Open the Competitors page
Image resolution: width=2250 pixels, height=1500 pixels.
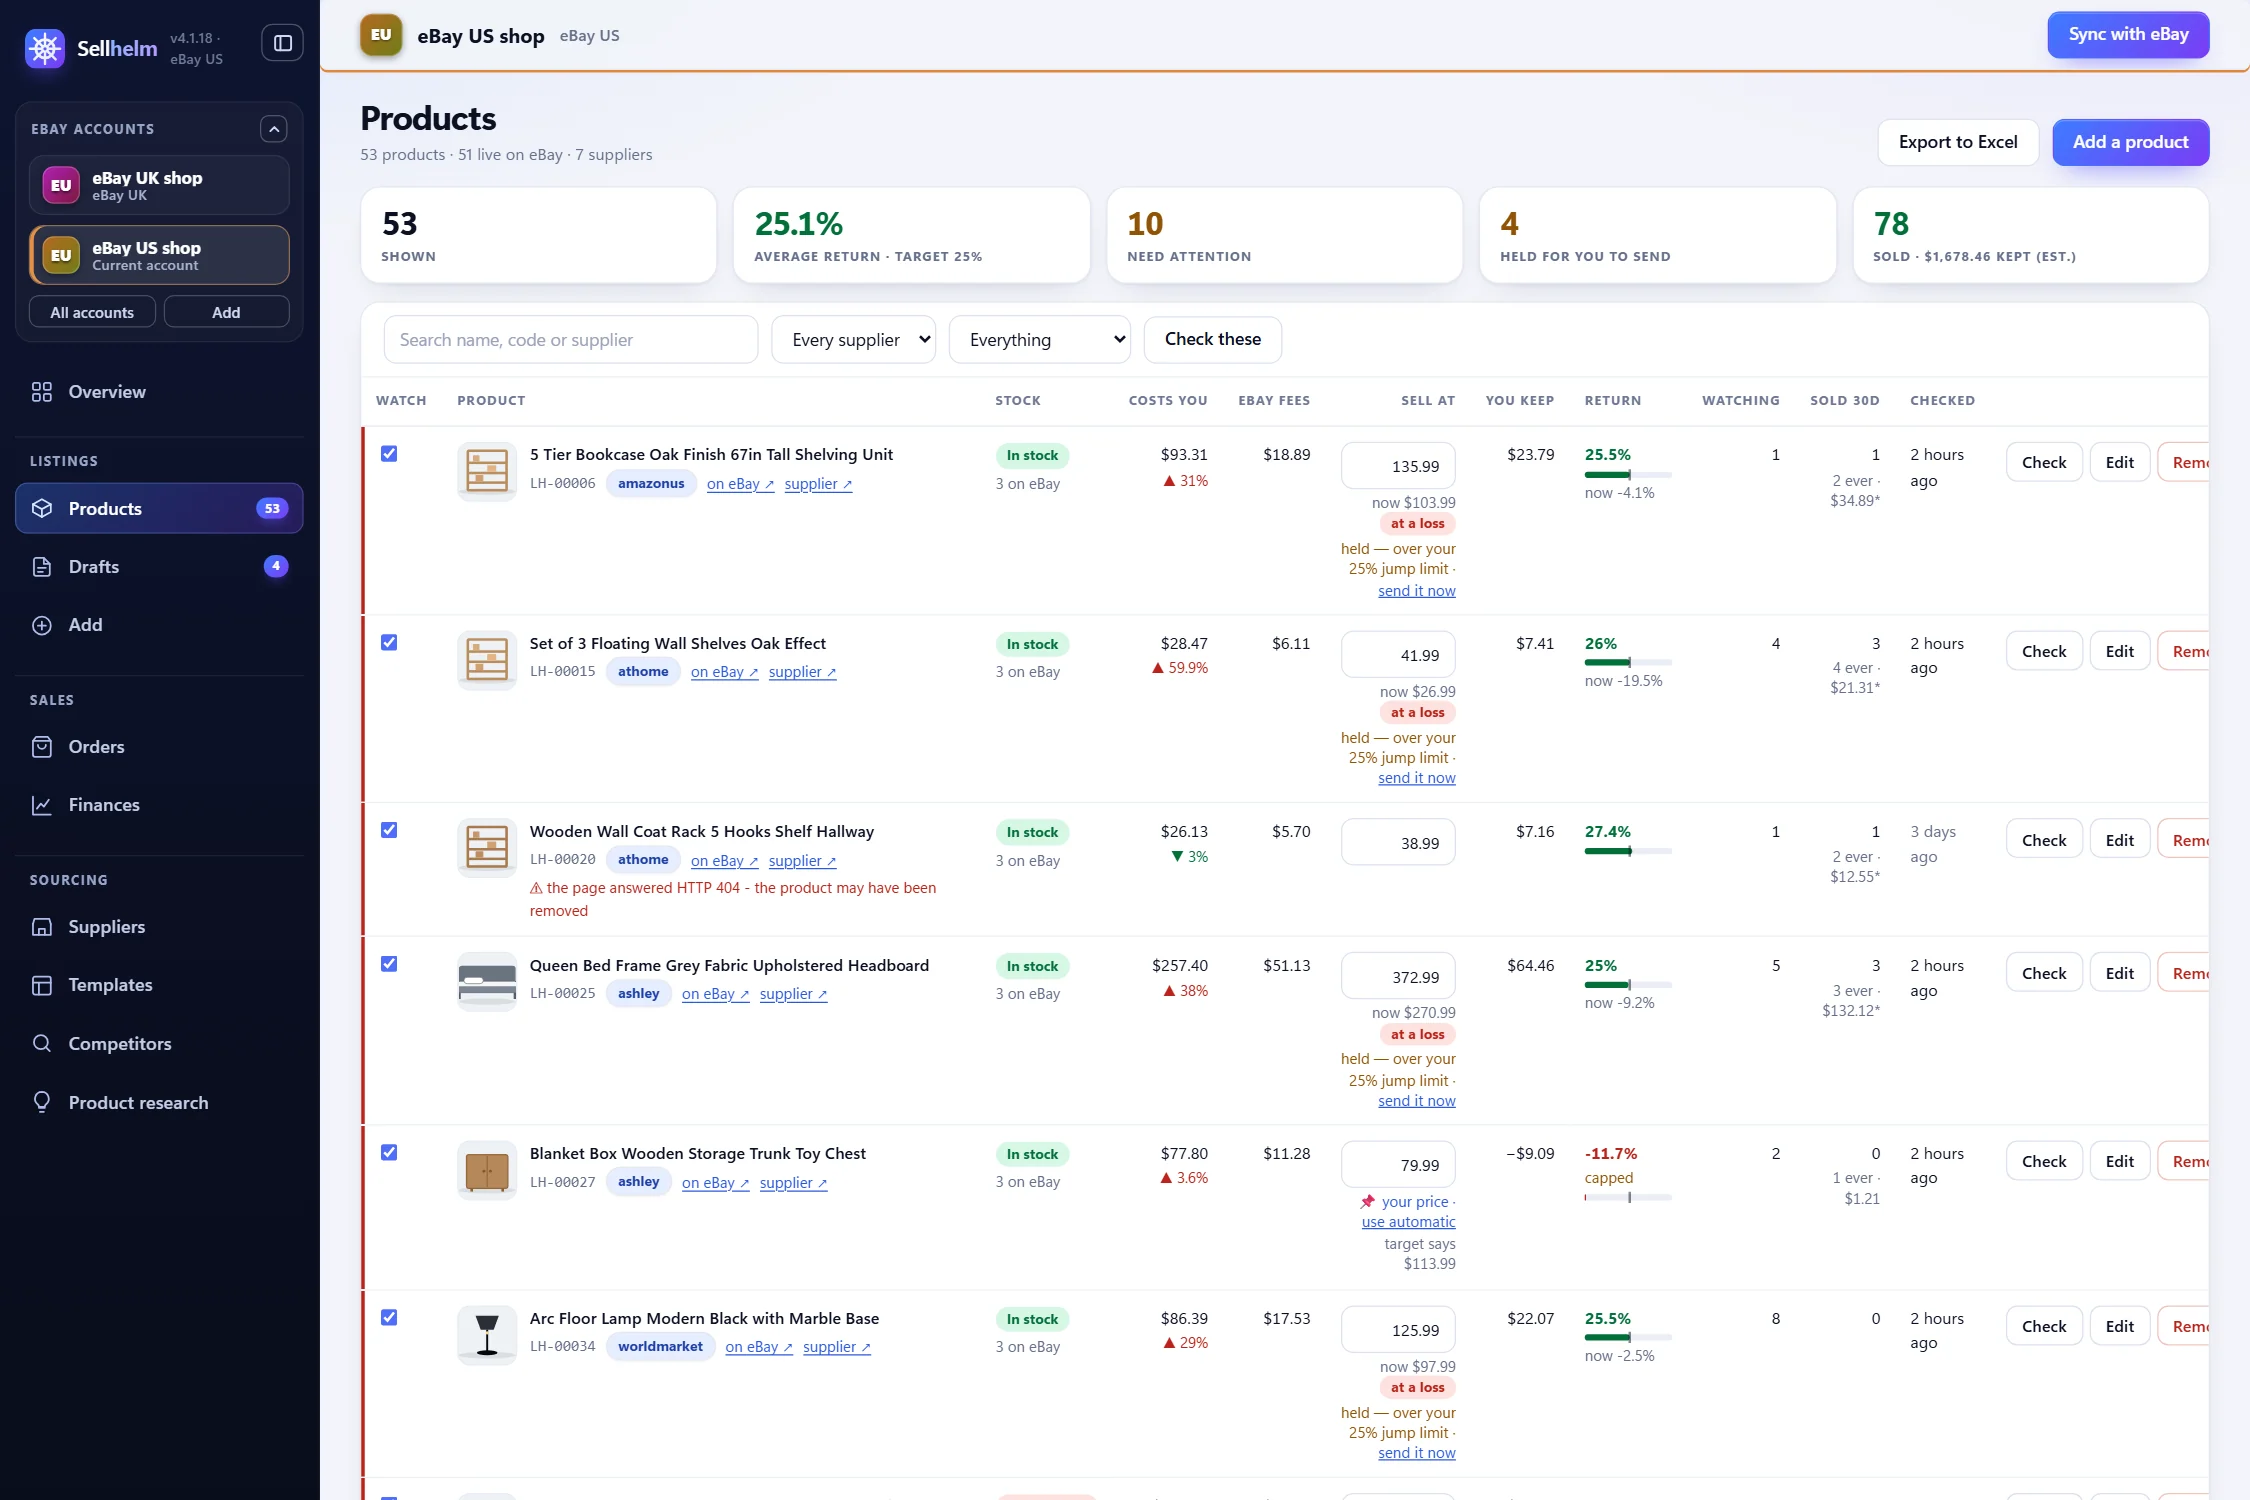click(x=159, y=1044)
